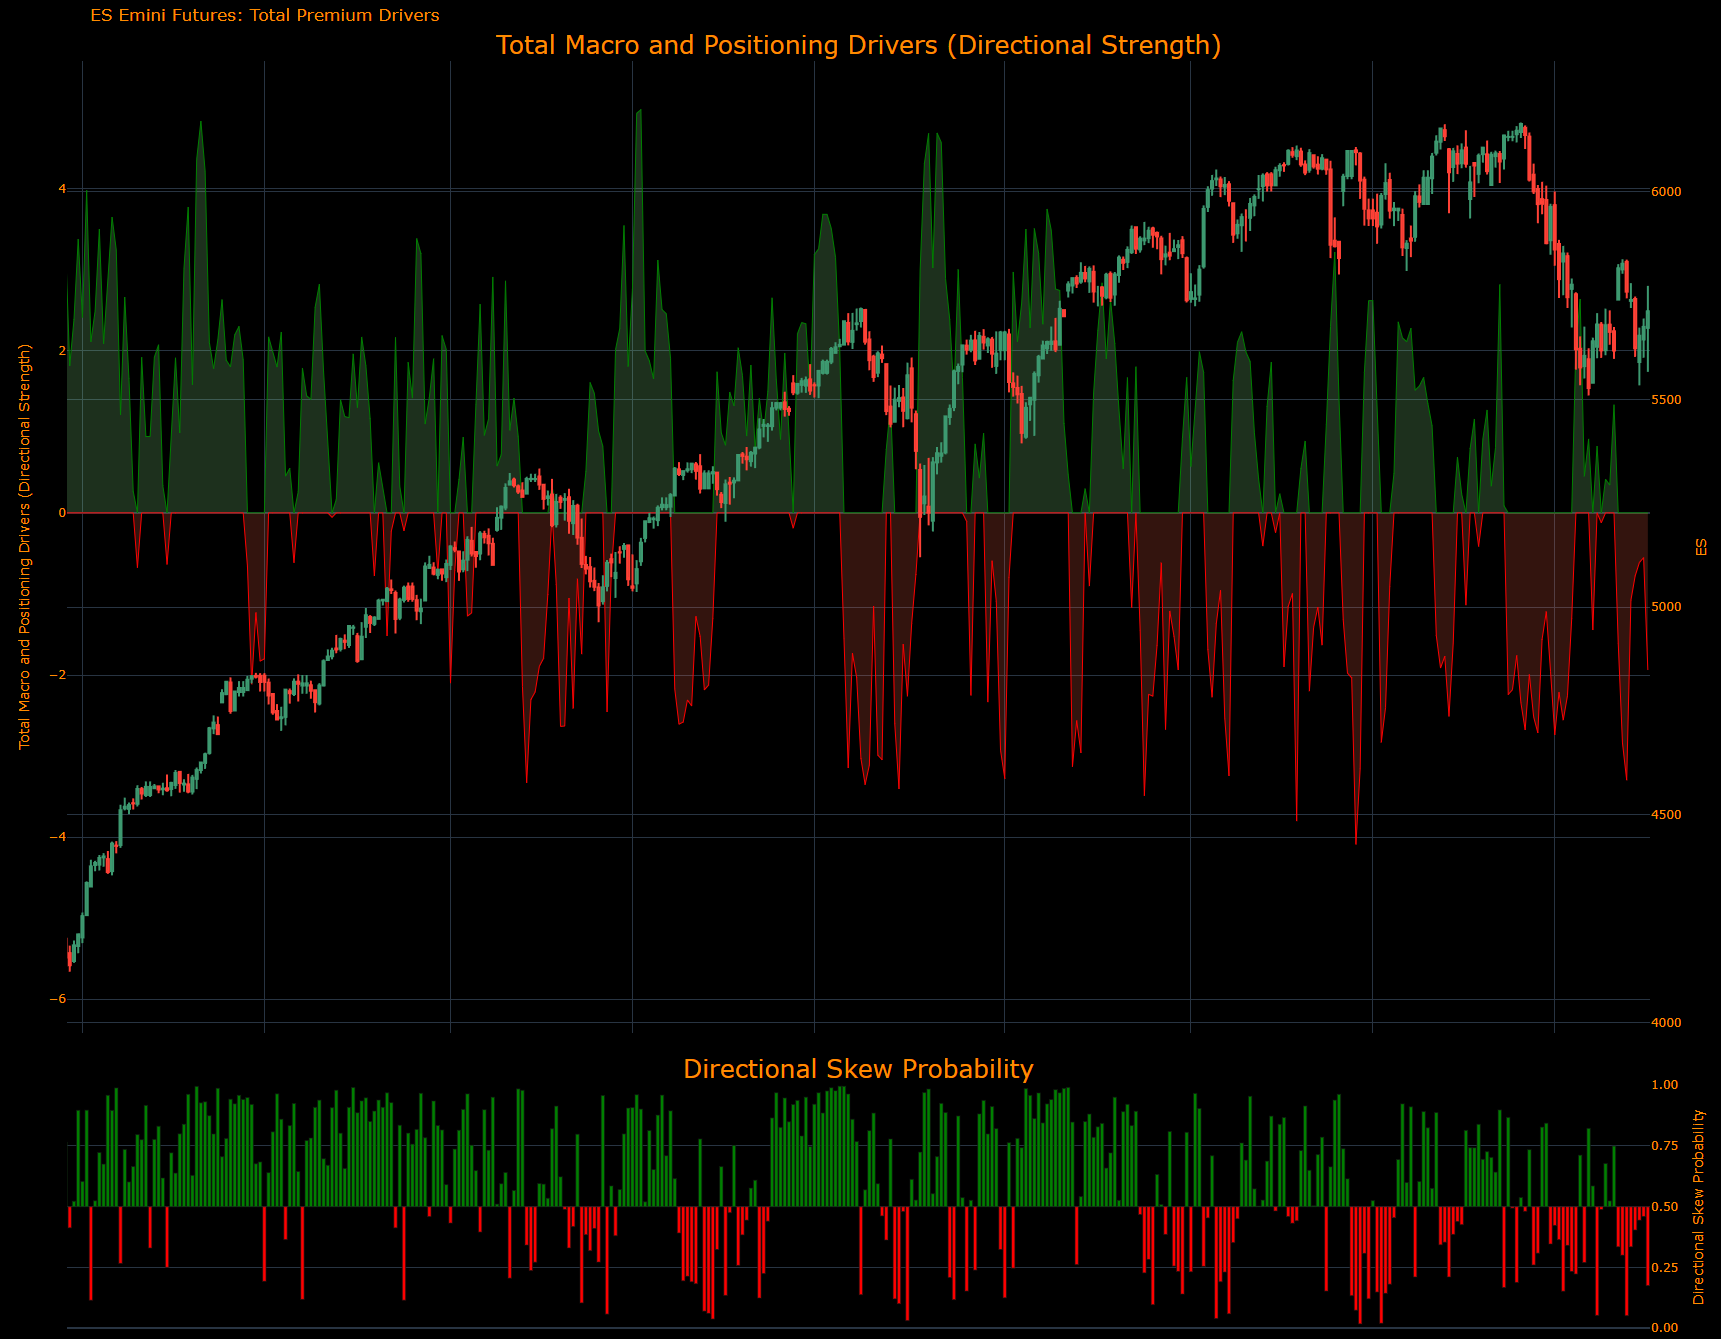Screen dimensions: 1721x1339
Task: Click skew axis label '0.00'
Action: (x=1665, y=1328)
